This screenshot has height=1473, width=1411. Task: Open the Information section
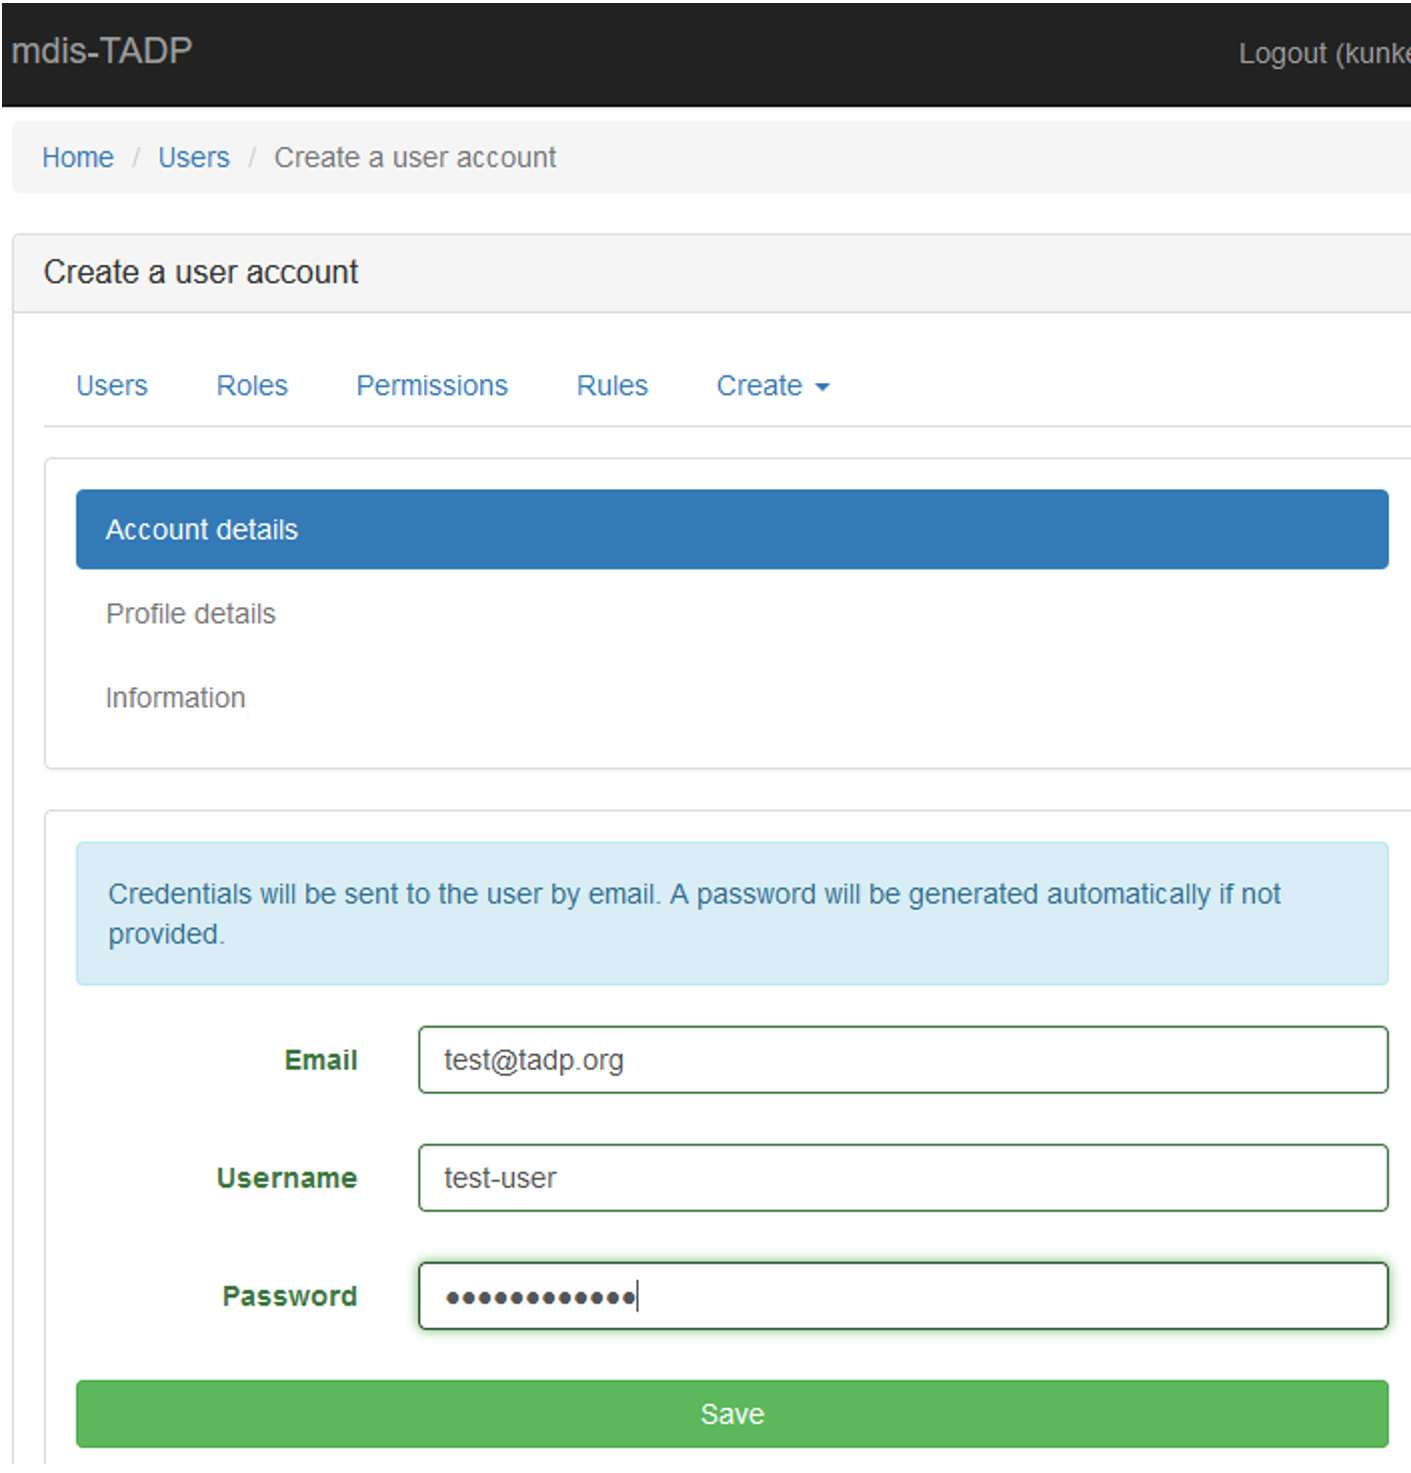[175, 697]
